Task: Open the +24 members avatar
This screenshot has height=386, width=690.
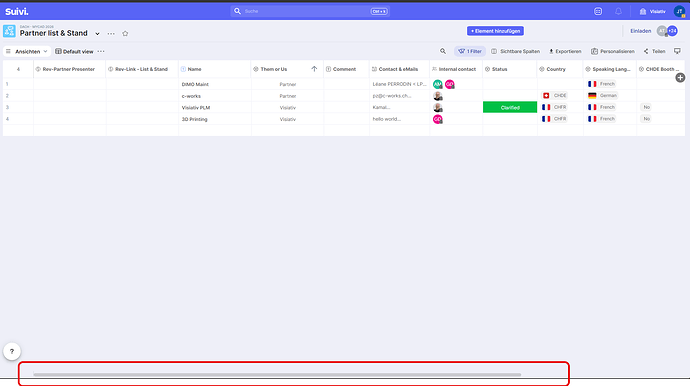Action: tap(672, 31)
